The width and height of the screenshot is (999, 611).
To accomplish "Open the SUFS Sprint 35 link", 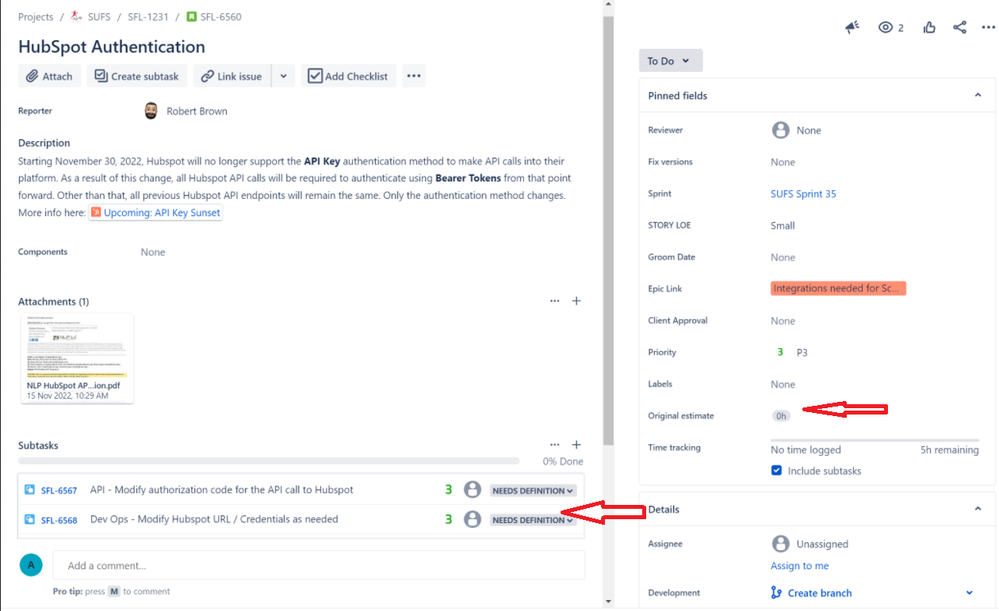I will (x=803, y=194).
